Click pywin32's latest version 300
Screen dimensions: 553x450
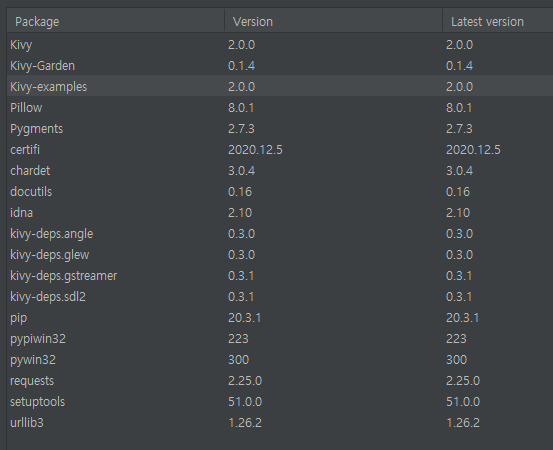point(456,359)
